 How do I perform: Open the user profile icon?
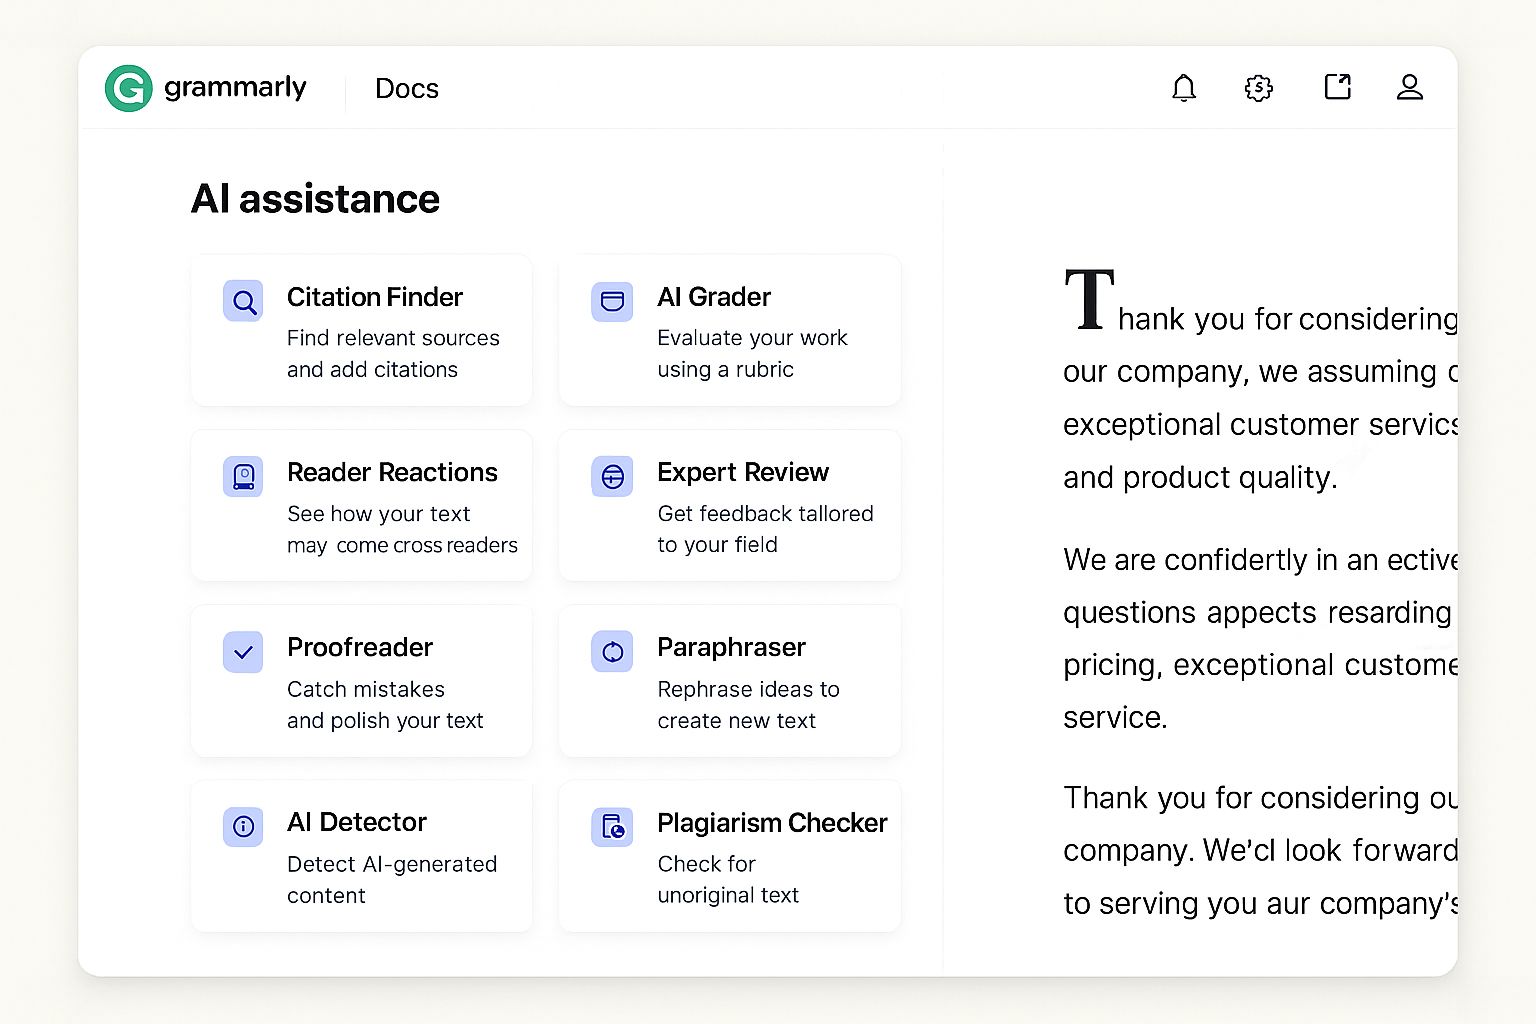point(1410,87)
